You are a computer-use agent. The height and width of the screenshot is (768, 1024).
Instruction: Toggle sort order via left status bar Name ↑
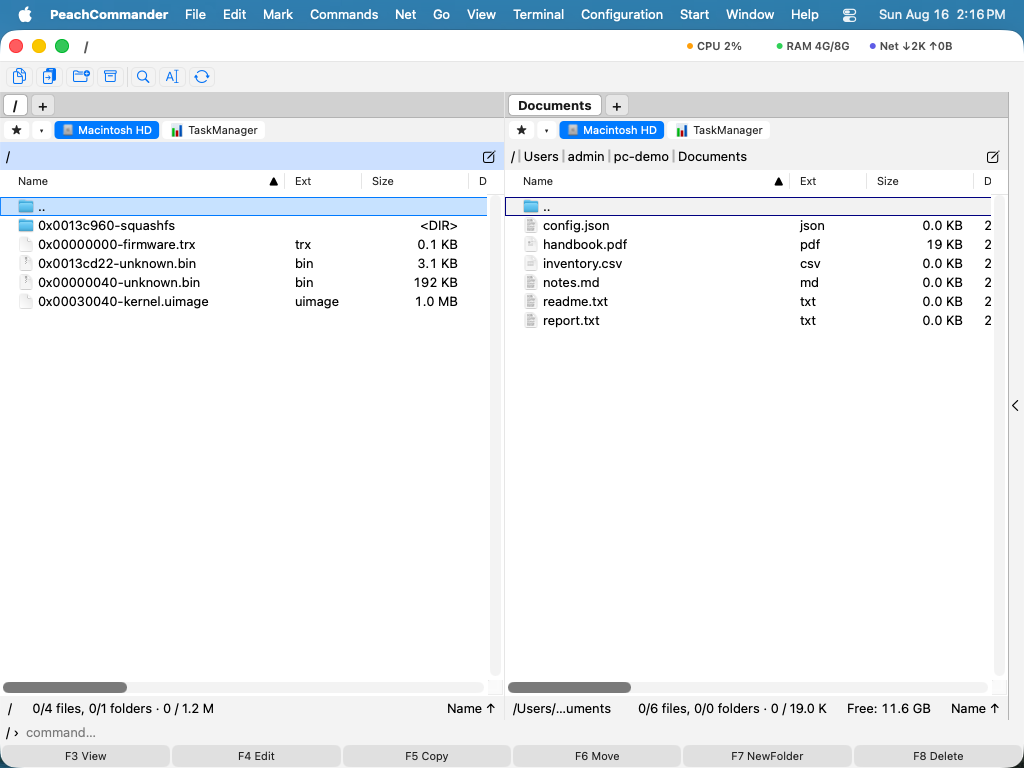pos(471,709)
